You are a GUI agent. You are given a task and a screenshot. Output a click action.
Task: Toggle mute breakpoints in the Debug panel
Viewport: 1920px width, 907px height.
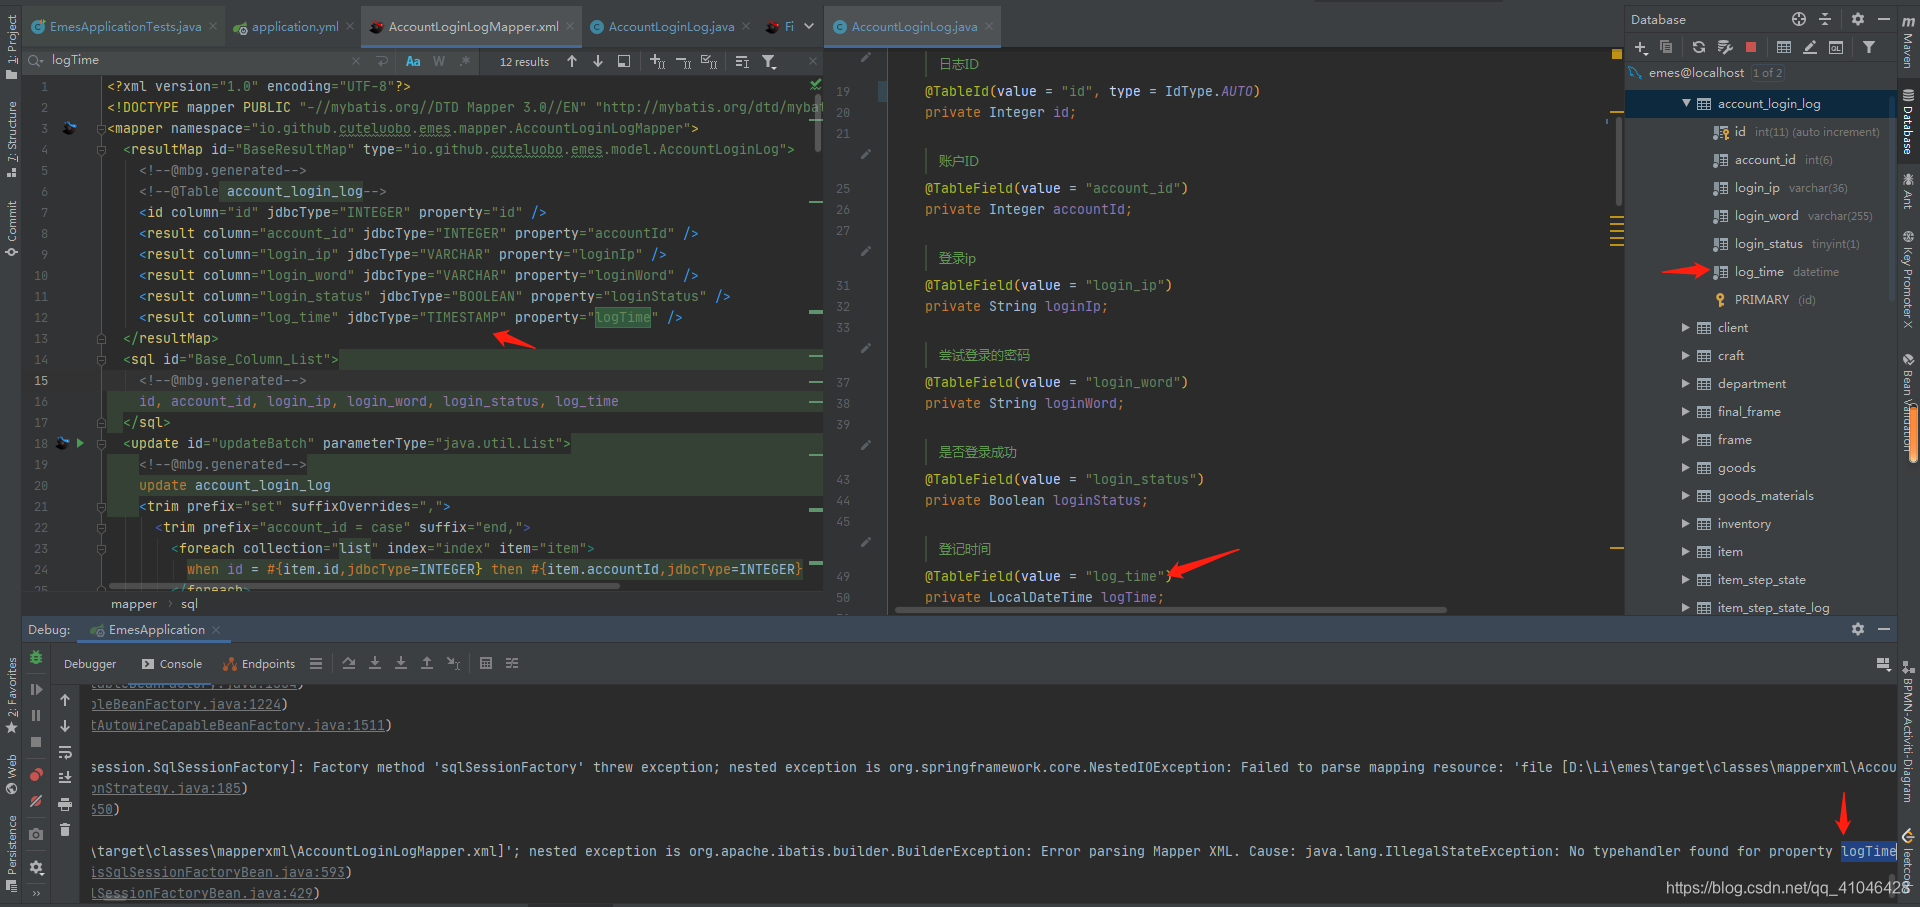(36, 801)
